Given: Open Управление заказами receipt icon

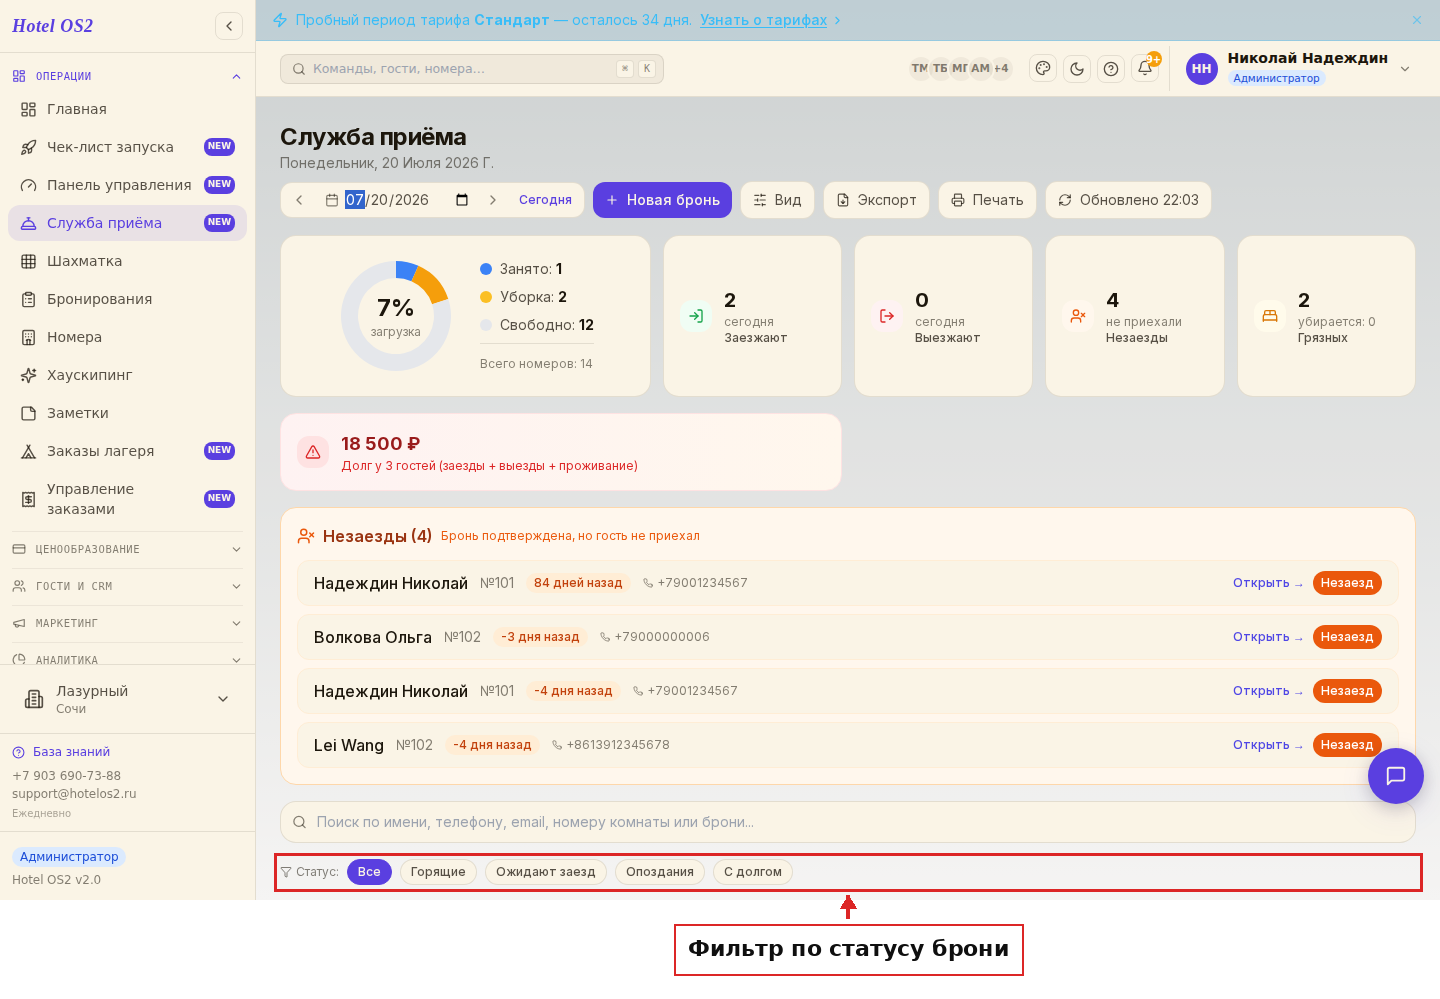Looking at the screenshot, I should 29,499.
